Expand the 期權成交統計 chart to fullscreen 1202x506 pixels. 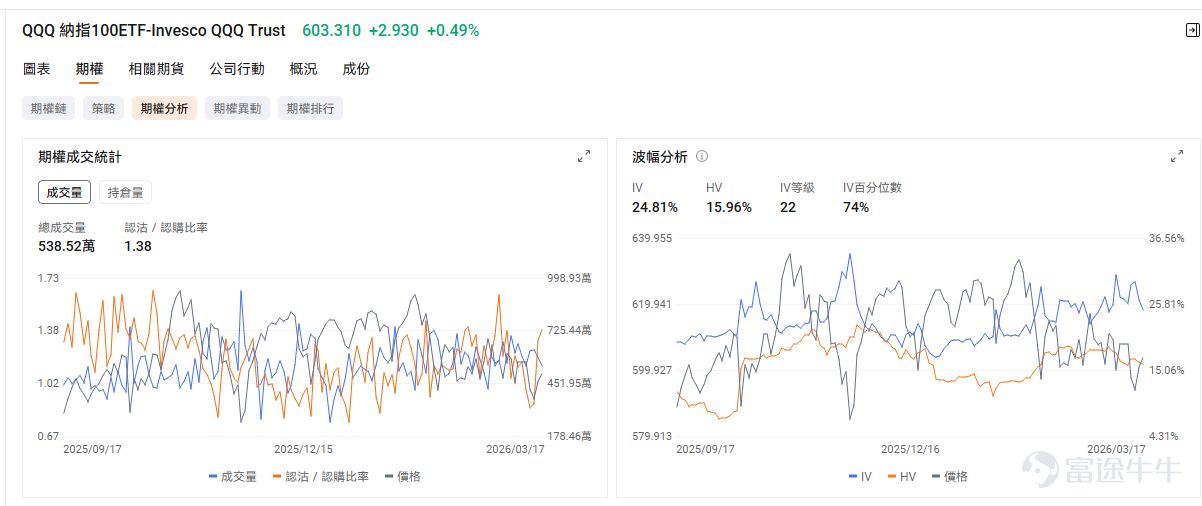tap(584, 157)
